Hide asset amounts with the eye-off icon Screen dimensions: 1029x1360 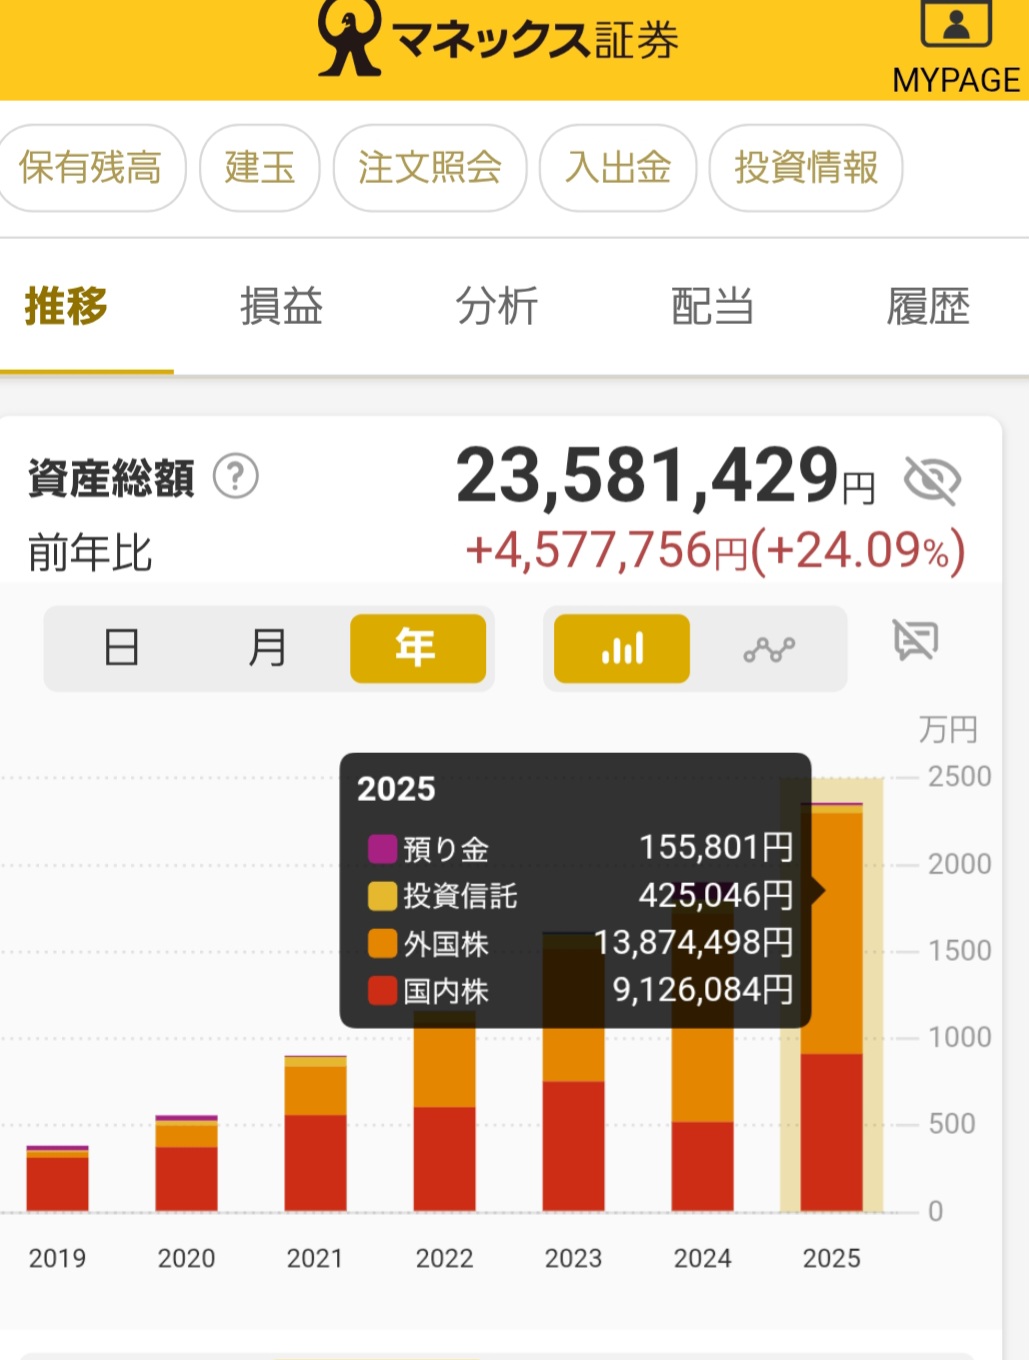click(x=933, y=479)
